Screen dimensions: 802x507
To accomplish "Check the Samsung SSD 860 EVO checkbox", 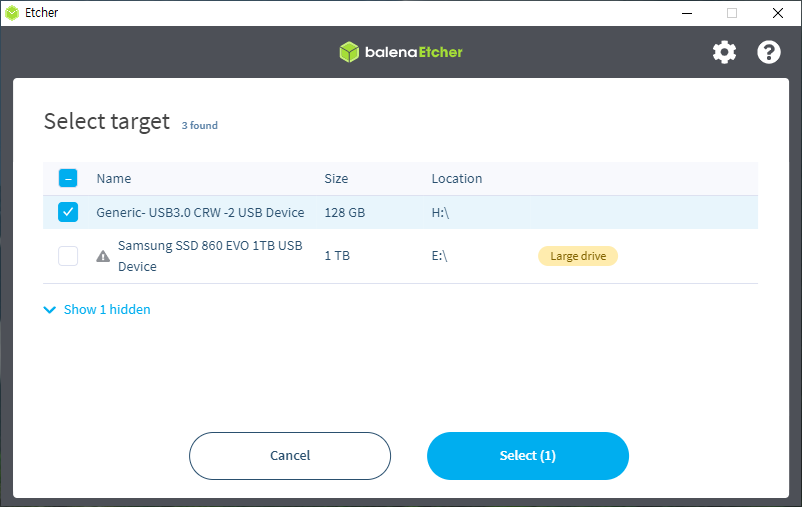I will pyautogui.click(x=68, y=256).
